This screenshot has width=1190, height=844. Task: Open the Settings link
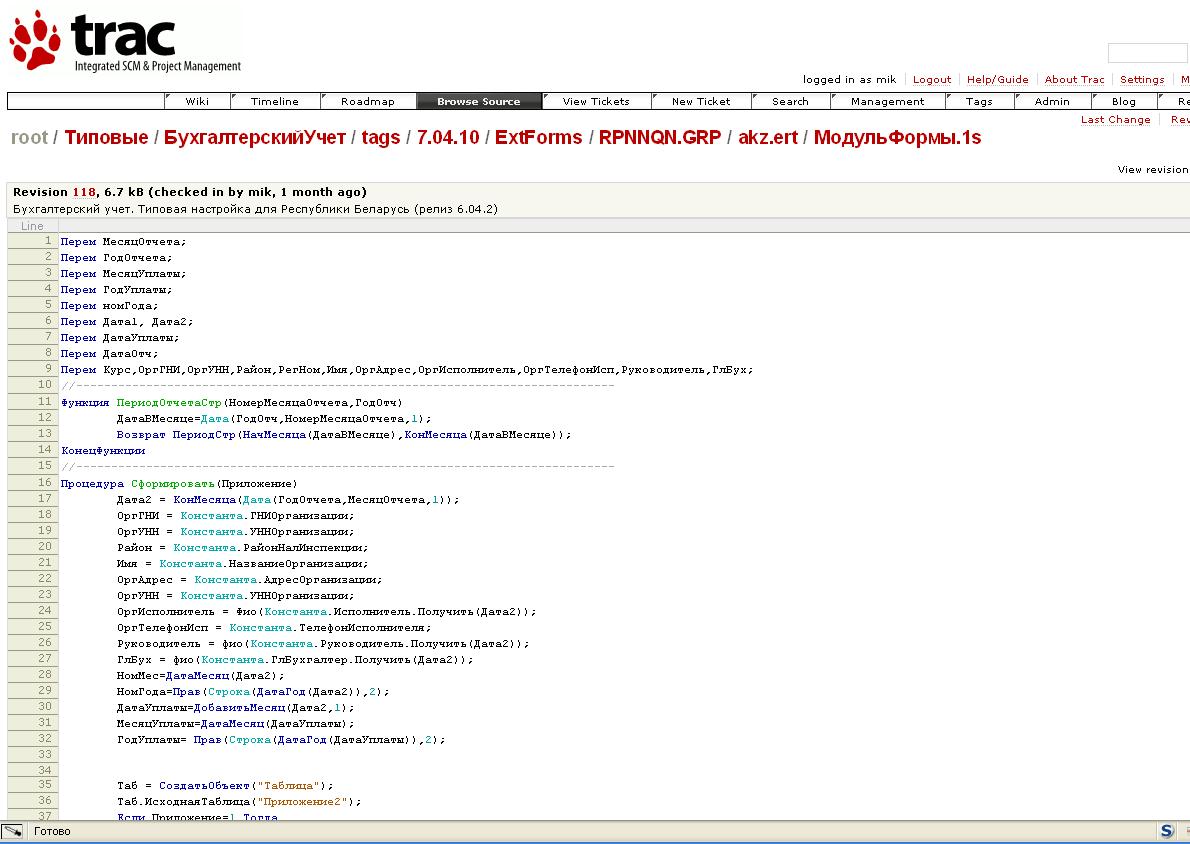(1142, 79)
